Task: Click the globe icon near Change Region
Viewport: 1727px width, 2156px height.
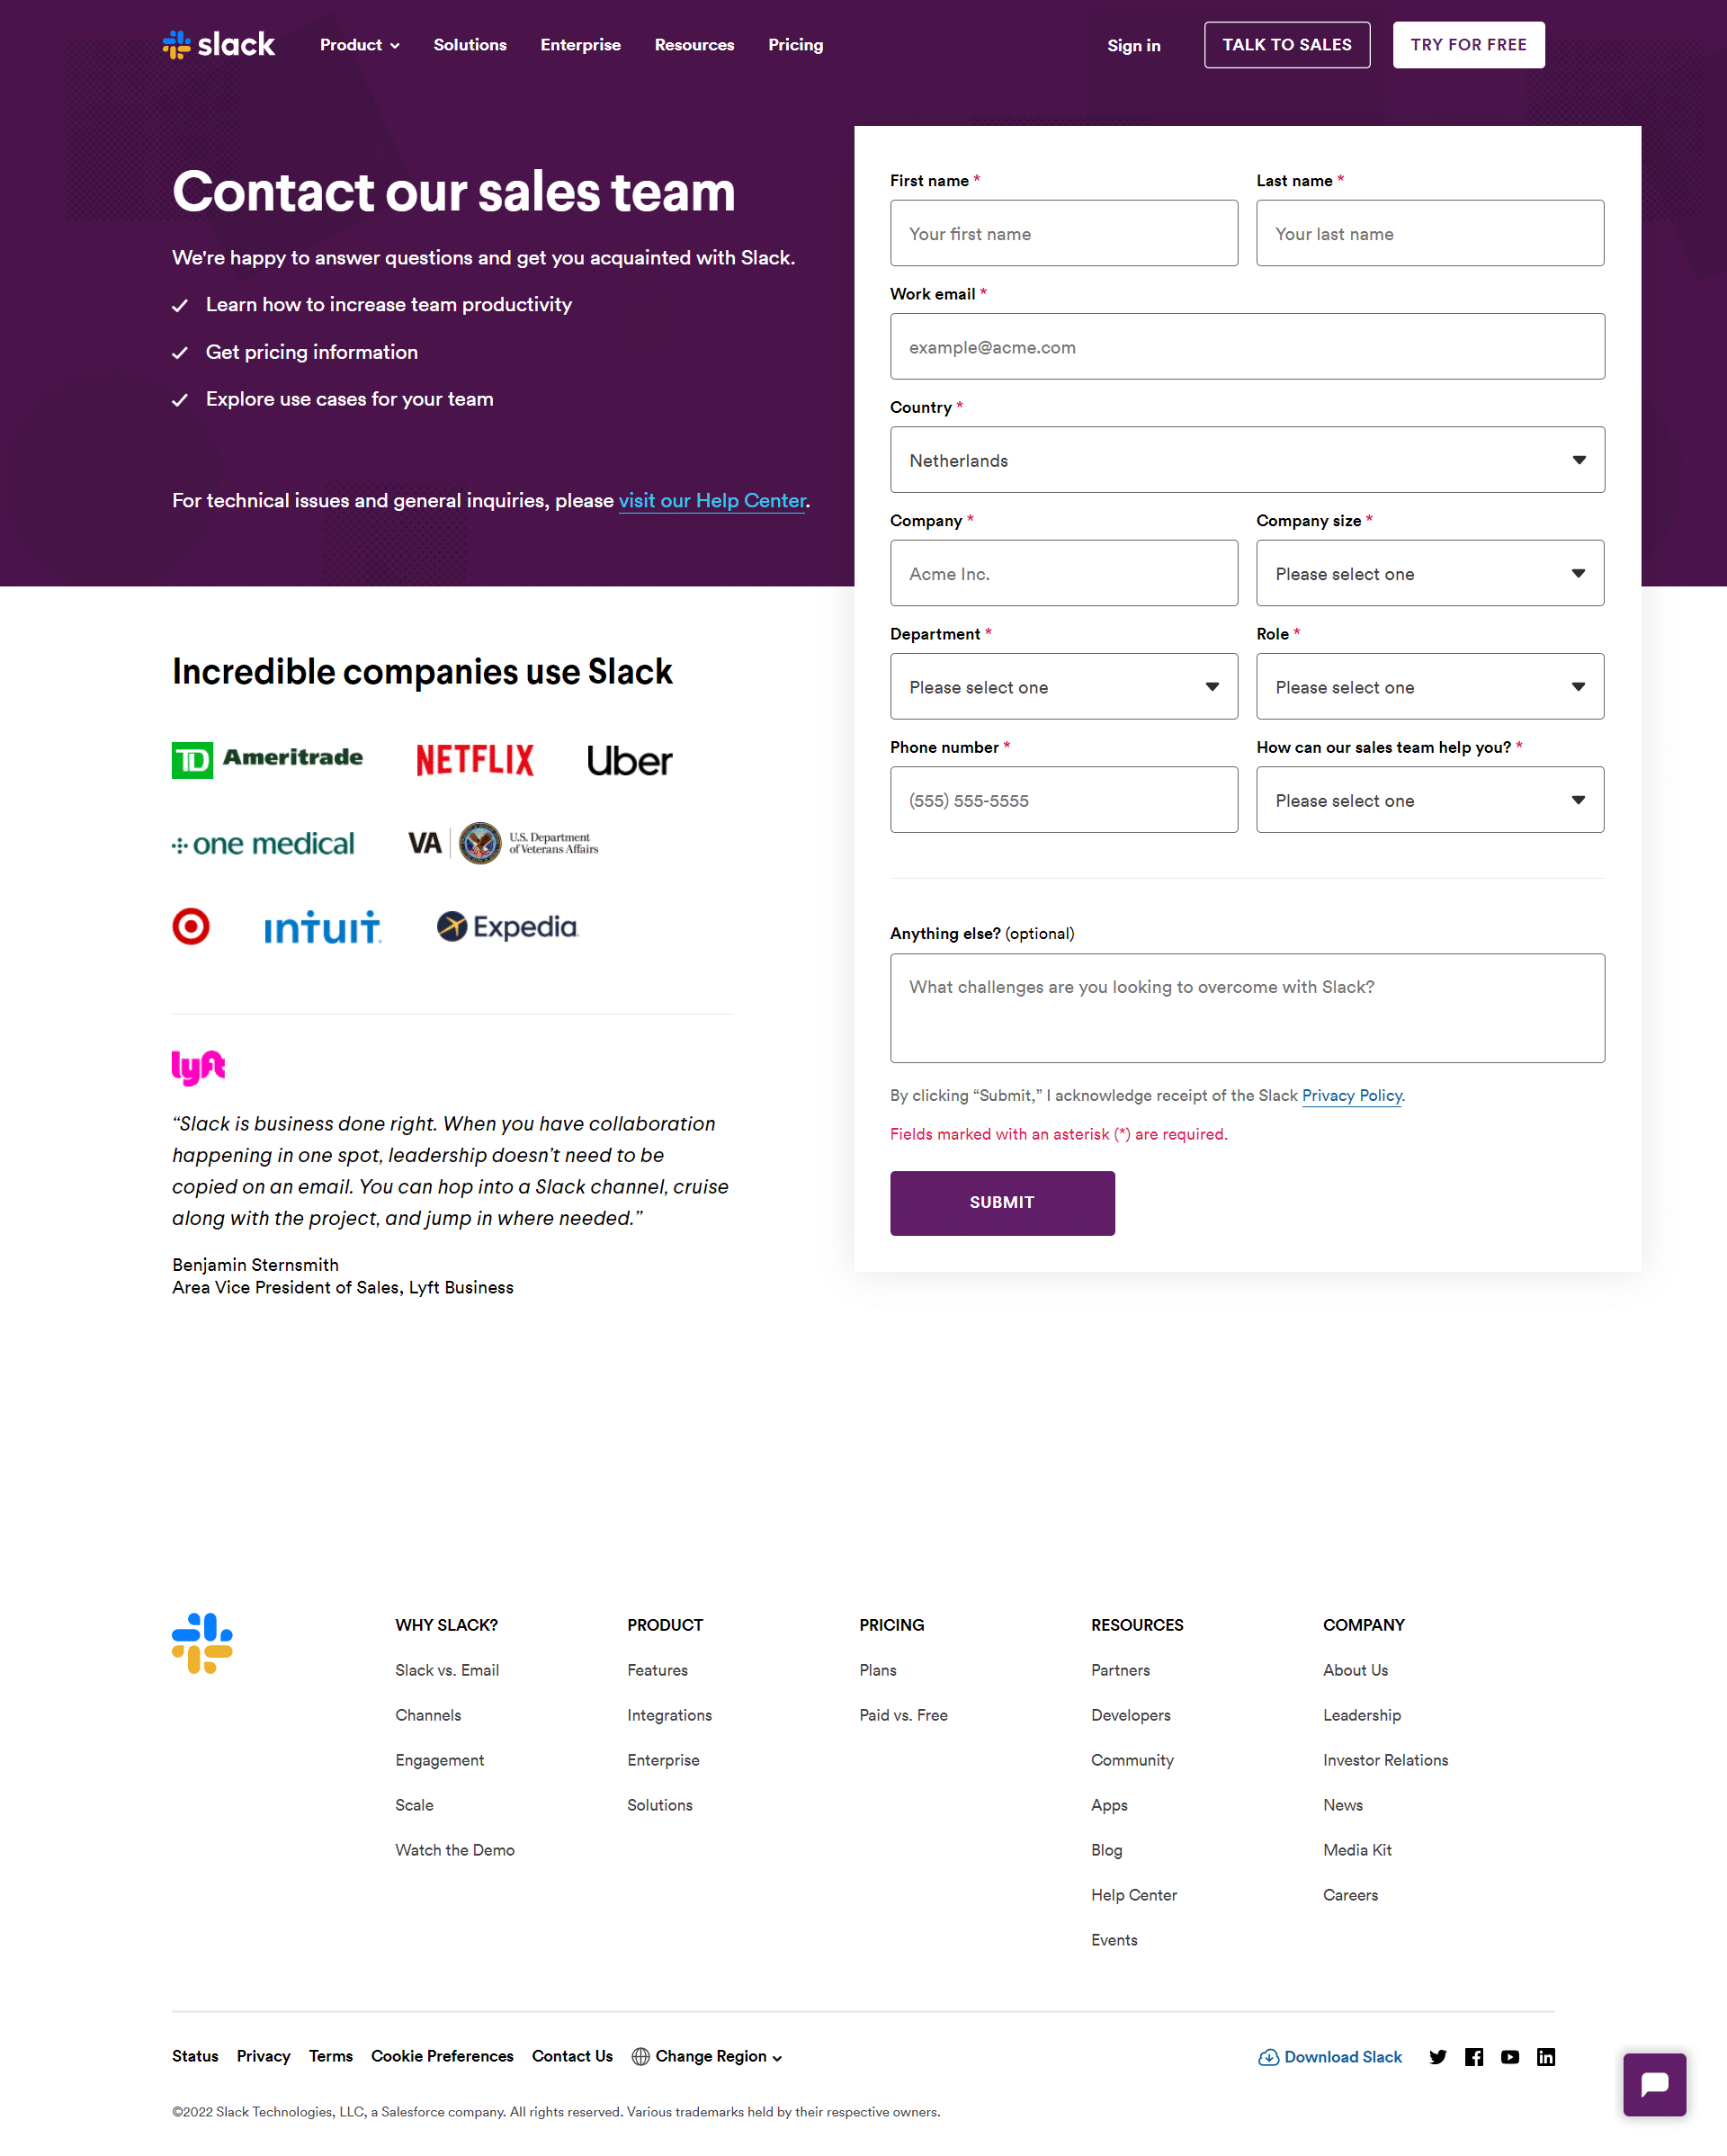Action: (638, 2055)
